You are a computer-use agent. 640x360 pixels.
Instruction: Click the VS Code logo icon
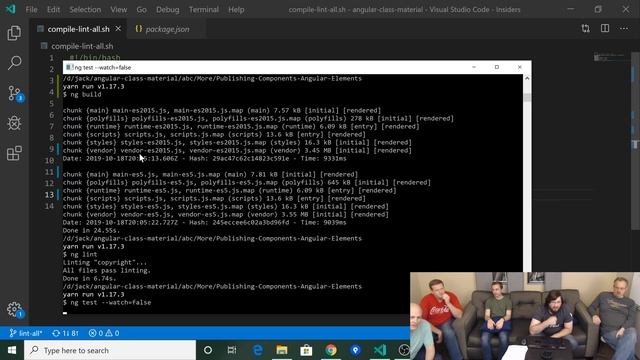pyautogui.click(x=10, y=9)
